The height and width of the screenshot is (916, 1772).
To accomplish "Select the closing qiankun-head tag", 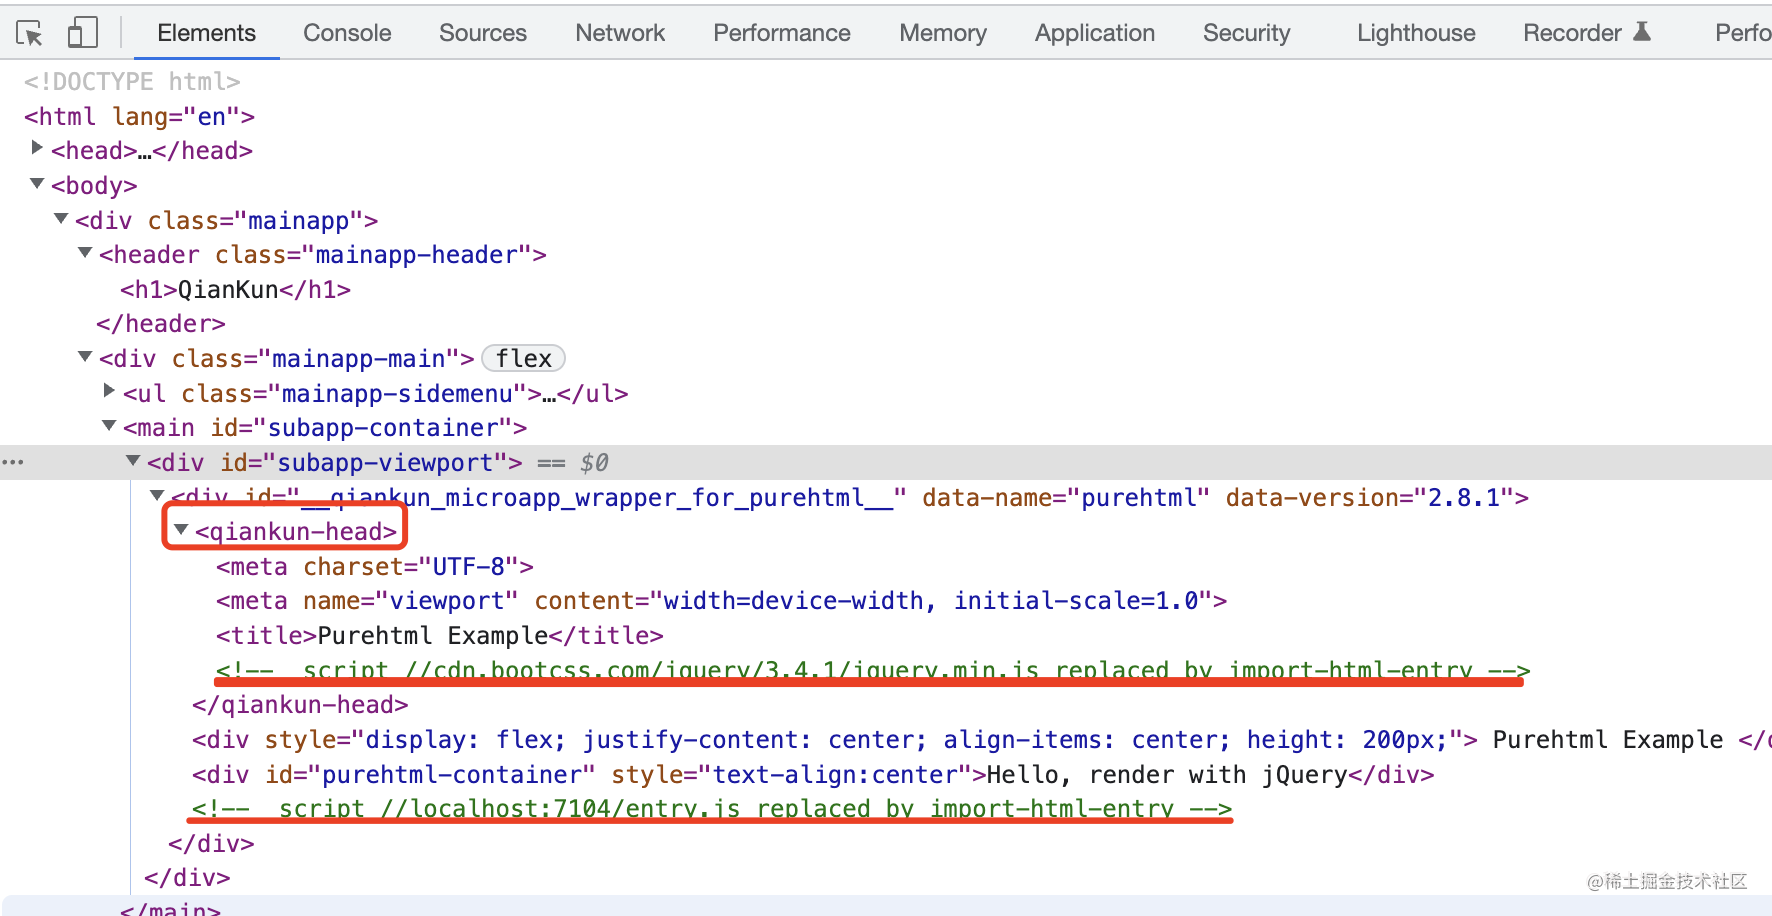I will [300, 704].
